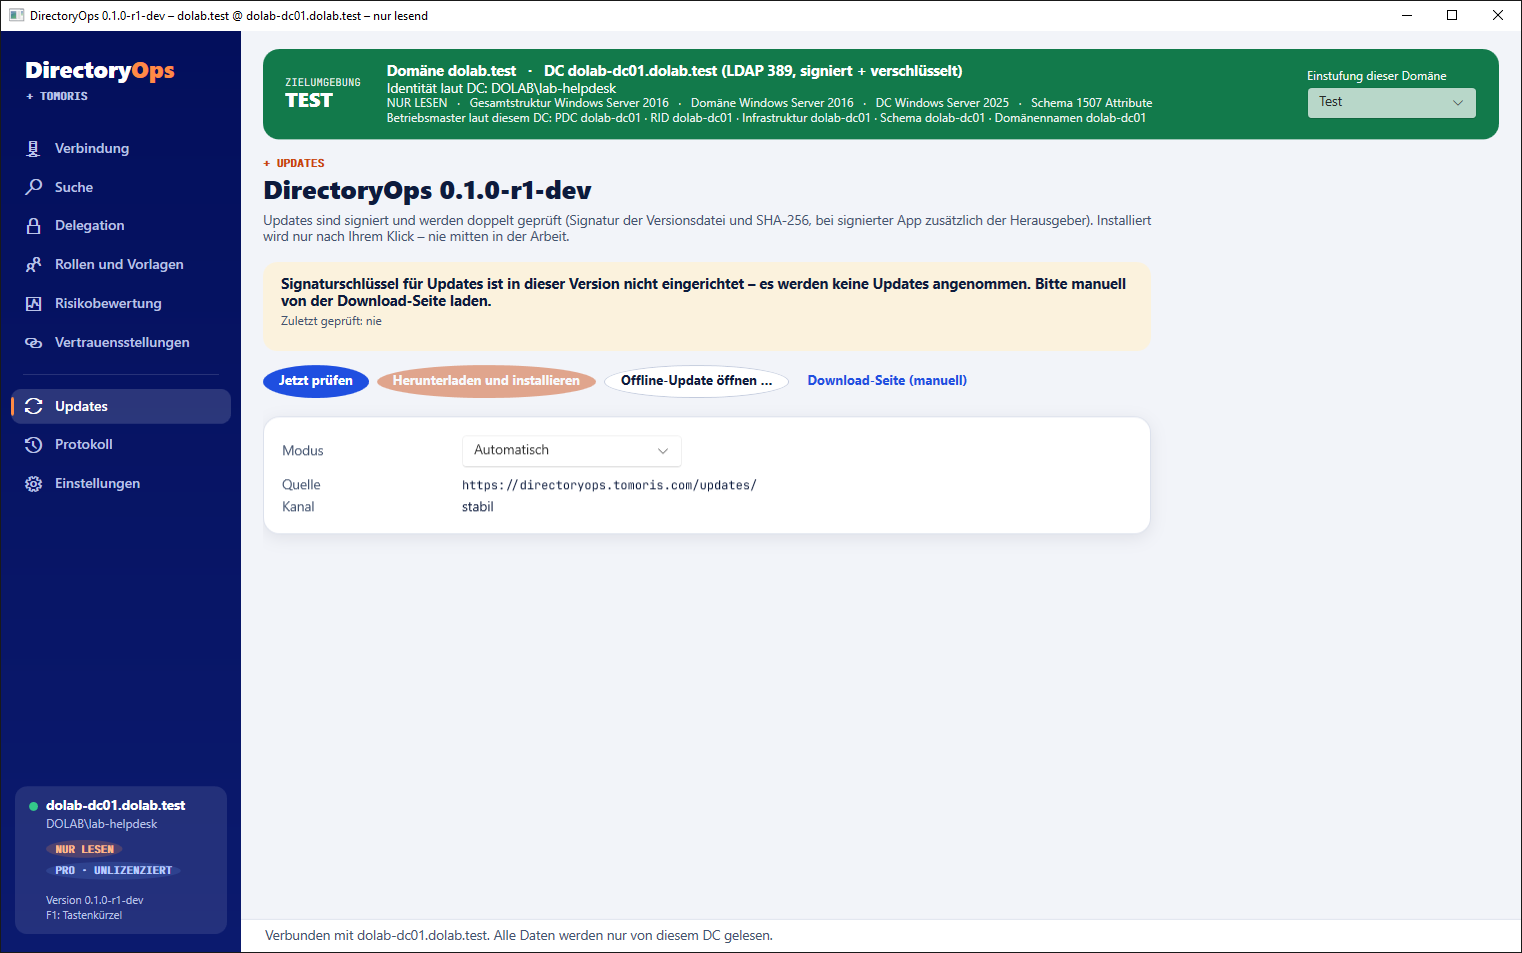
Task: Click Zuletzt geprüft: nie text
Action: pos(331,321)
